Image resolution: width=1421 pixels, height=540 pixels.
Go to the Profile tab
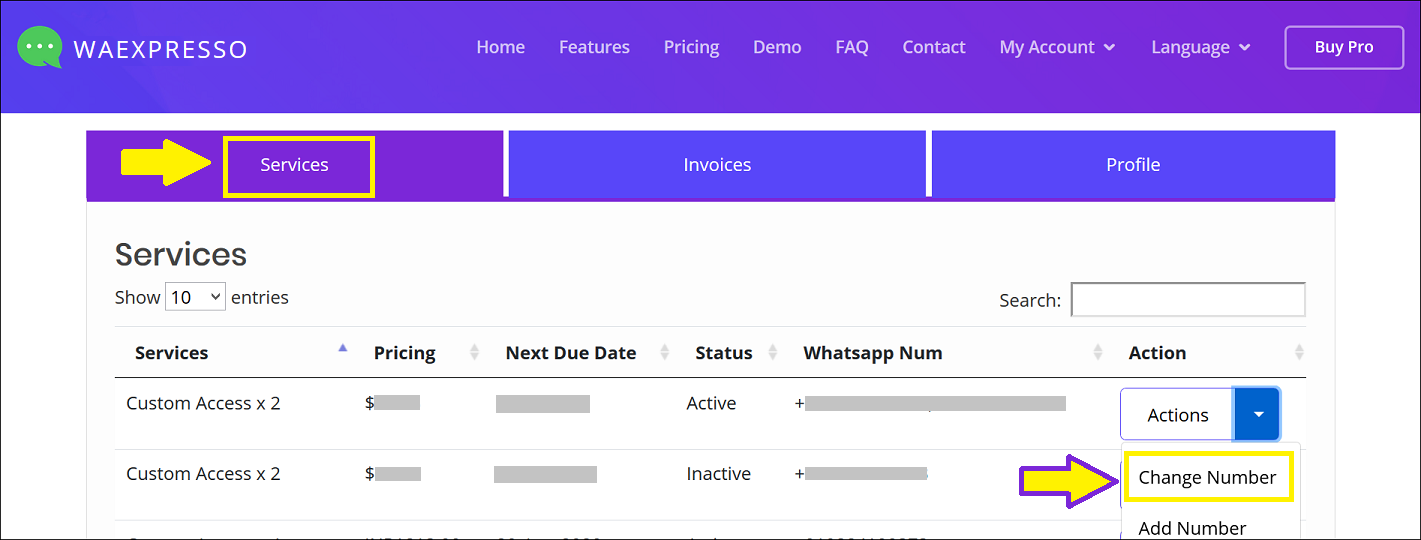(x=1133, y=165)
